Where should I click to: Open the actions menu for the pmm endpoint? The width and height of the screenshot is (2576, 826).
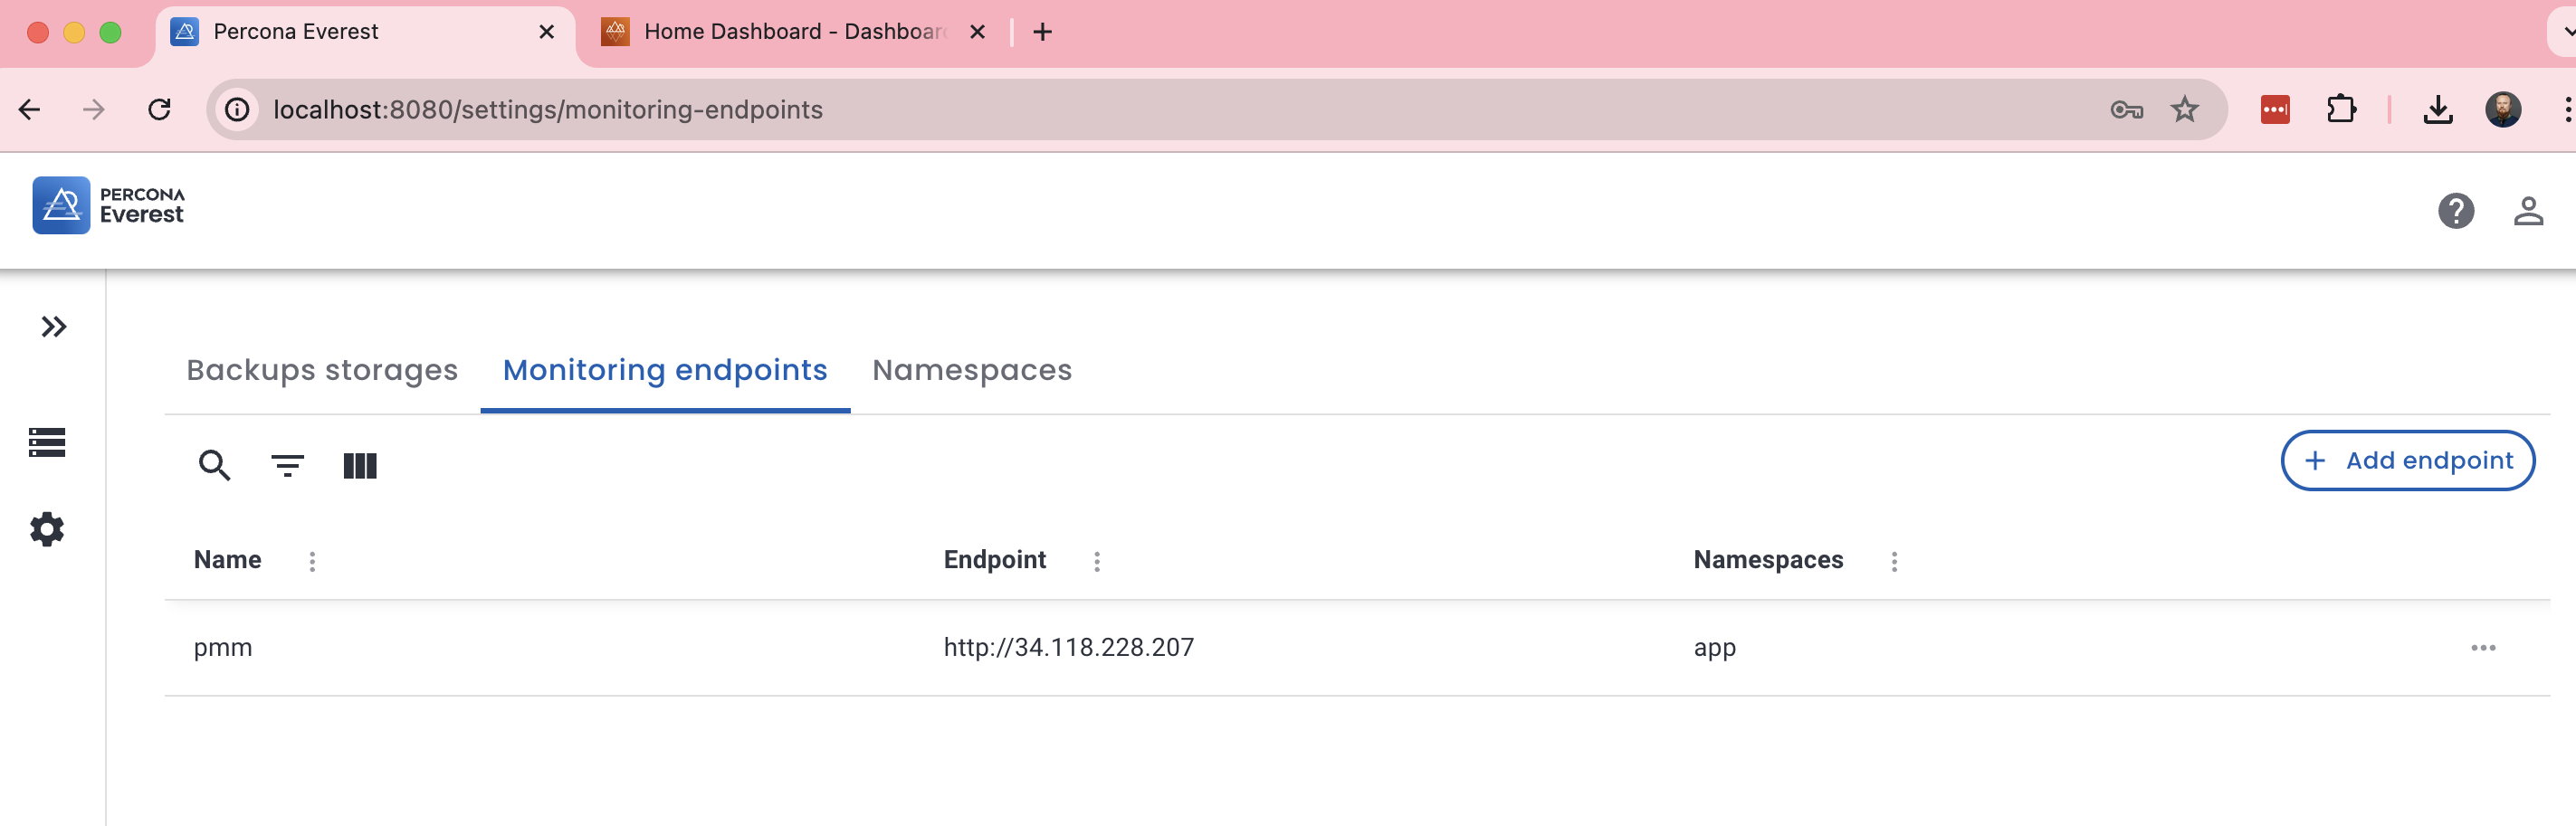(2483, 648)
